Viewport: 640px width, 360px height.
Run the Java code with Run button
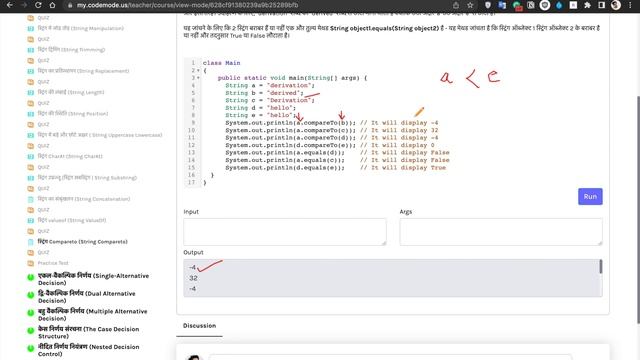click(x=590, y=197)
